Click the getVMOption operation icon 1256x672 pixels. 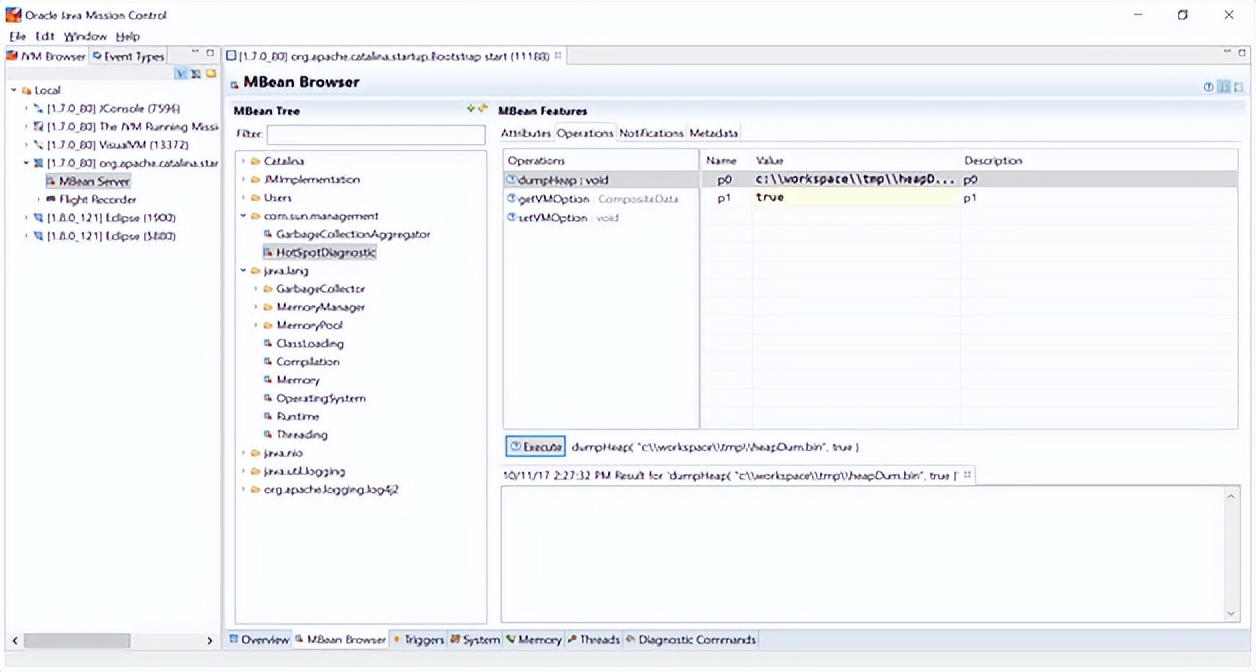(x=512, y=198)
